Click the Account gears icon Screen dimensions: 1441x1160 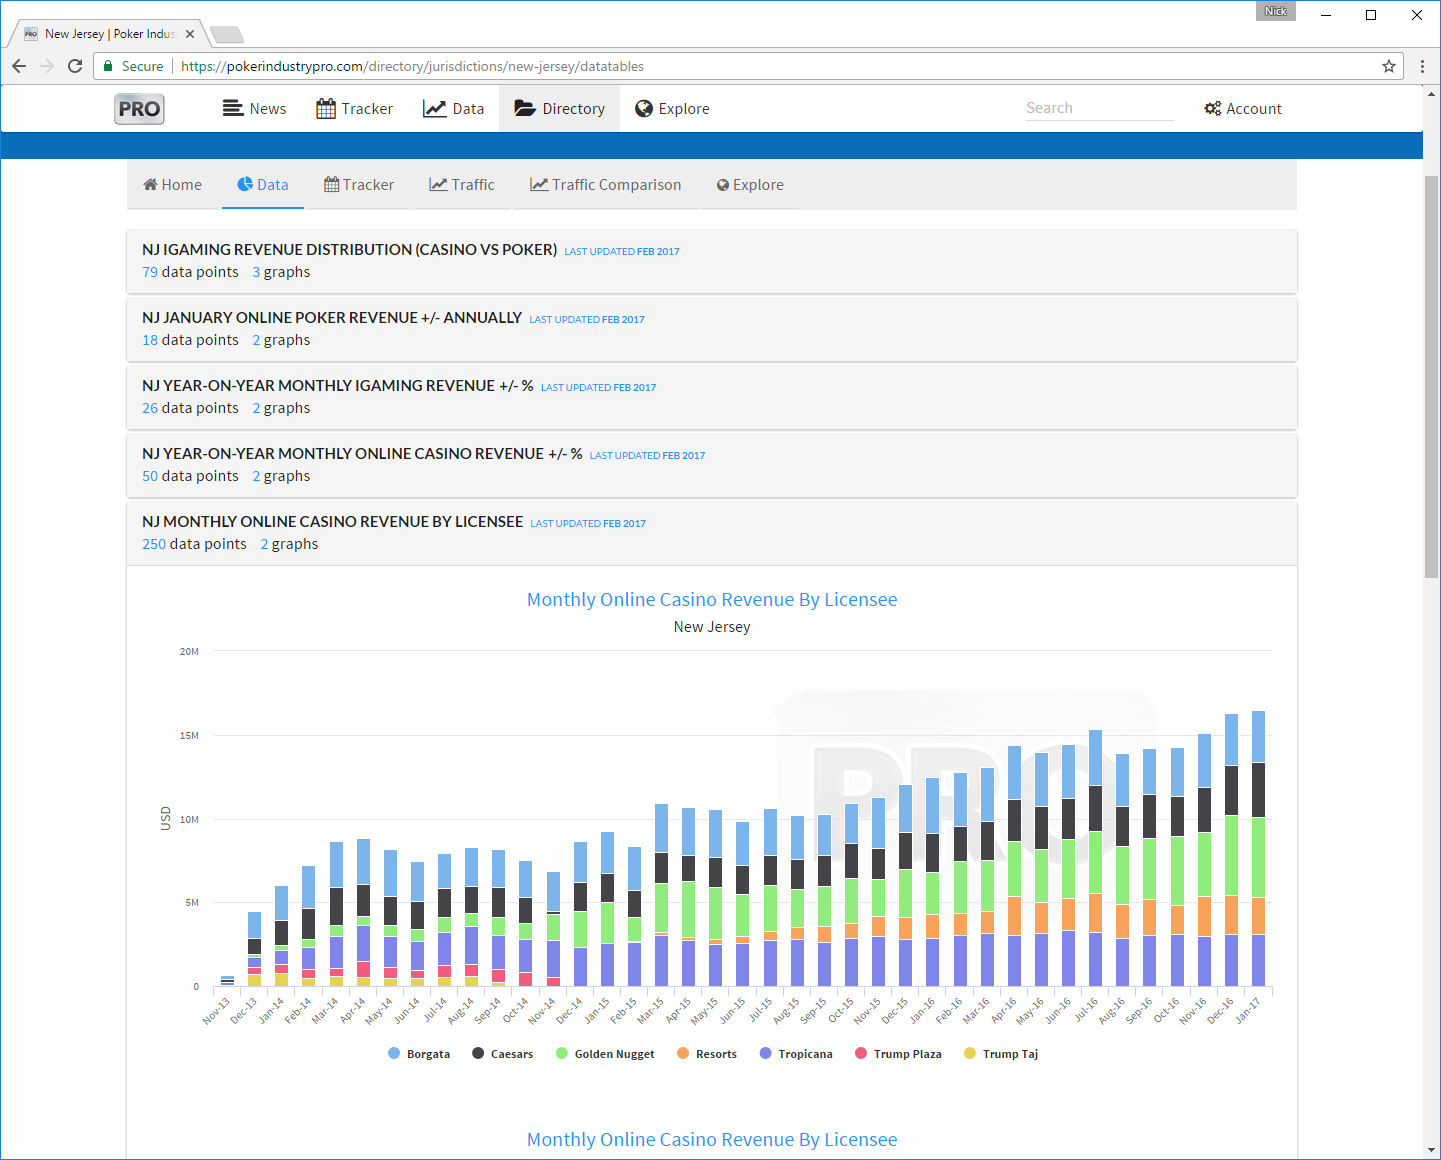tap(1213, 109)
